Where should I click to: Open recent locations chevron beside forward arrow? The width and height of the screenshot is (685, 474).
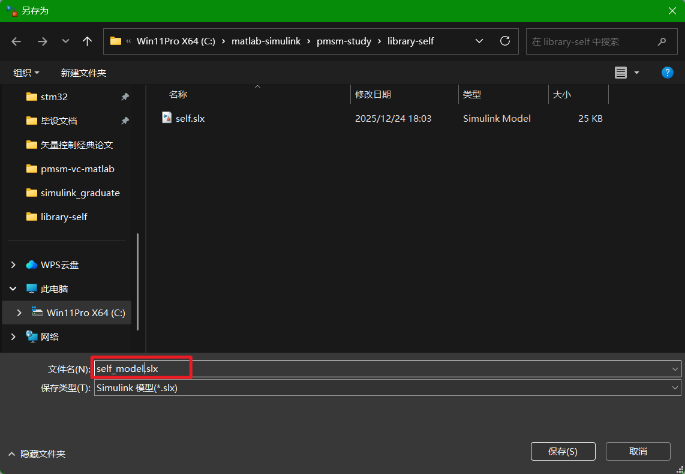[66, 42]
